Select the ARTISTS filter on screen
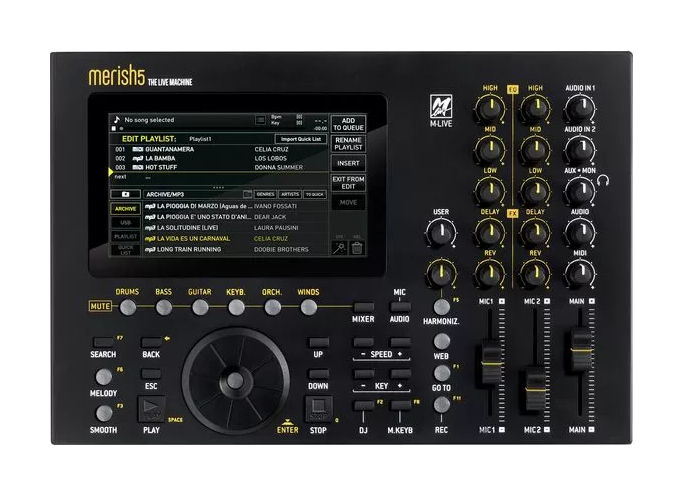 [x=290, y=194]
